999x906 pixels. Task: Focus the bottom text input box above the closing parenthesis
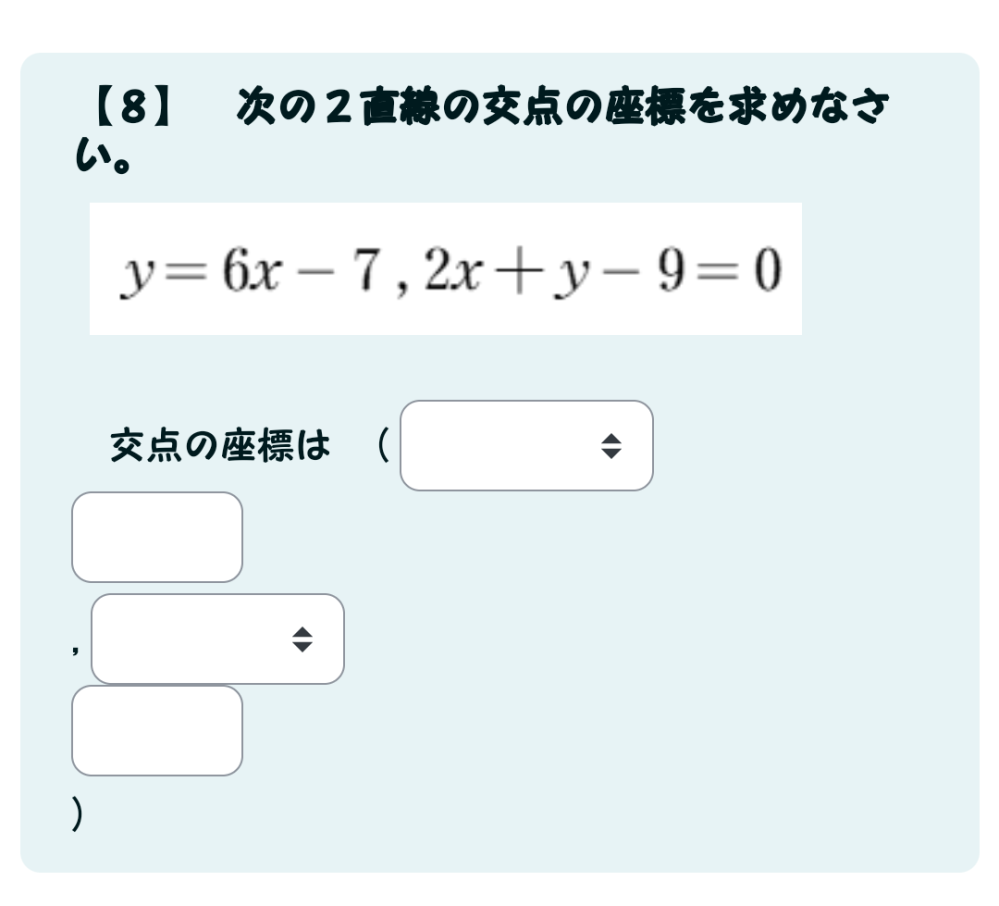[157, 731]
